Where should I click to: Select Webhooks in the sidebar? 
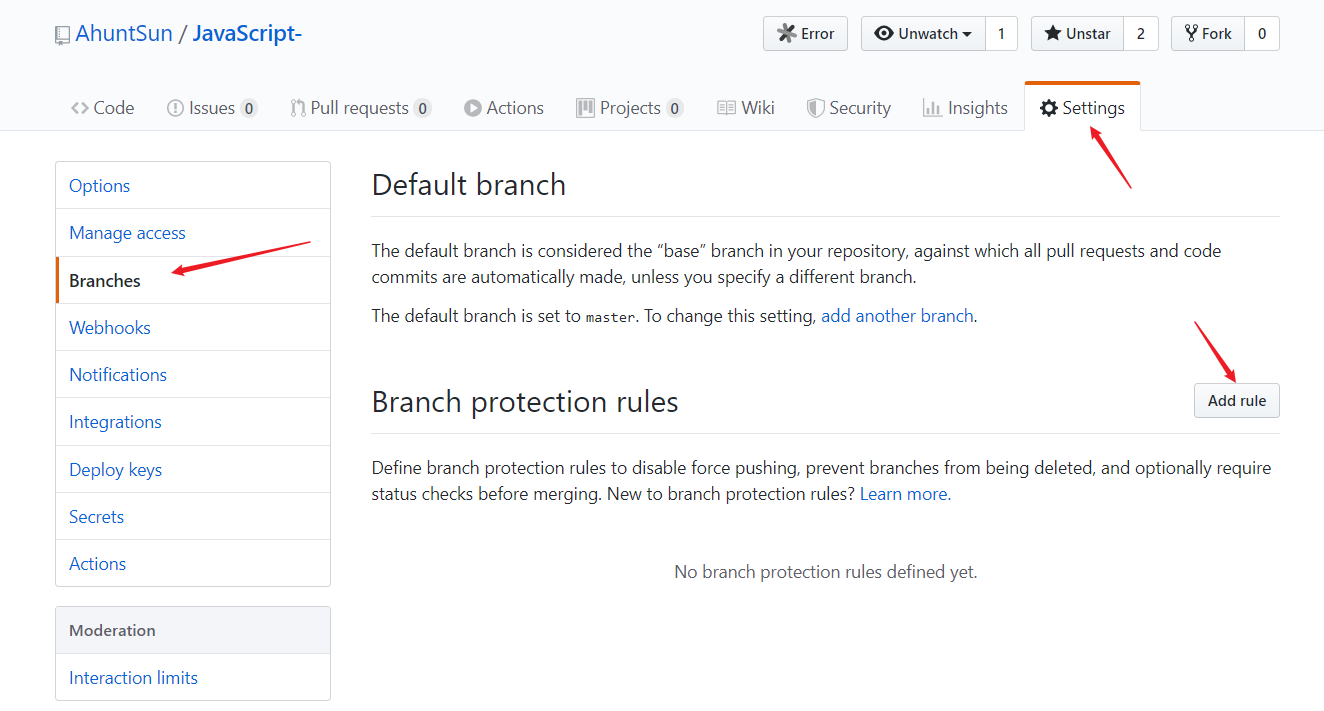tap(110, 328)
